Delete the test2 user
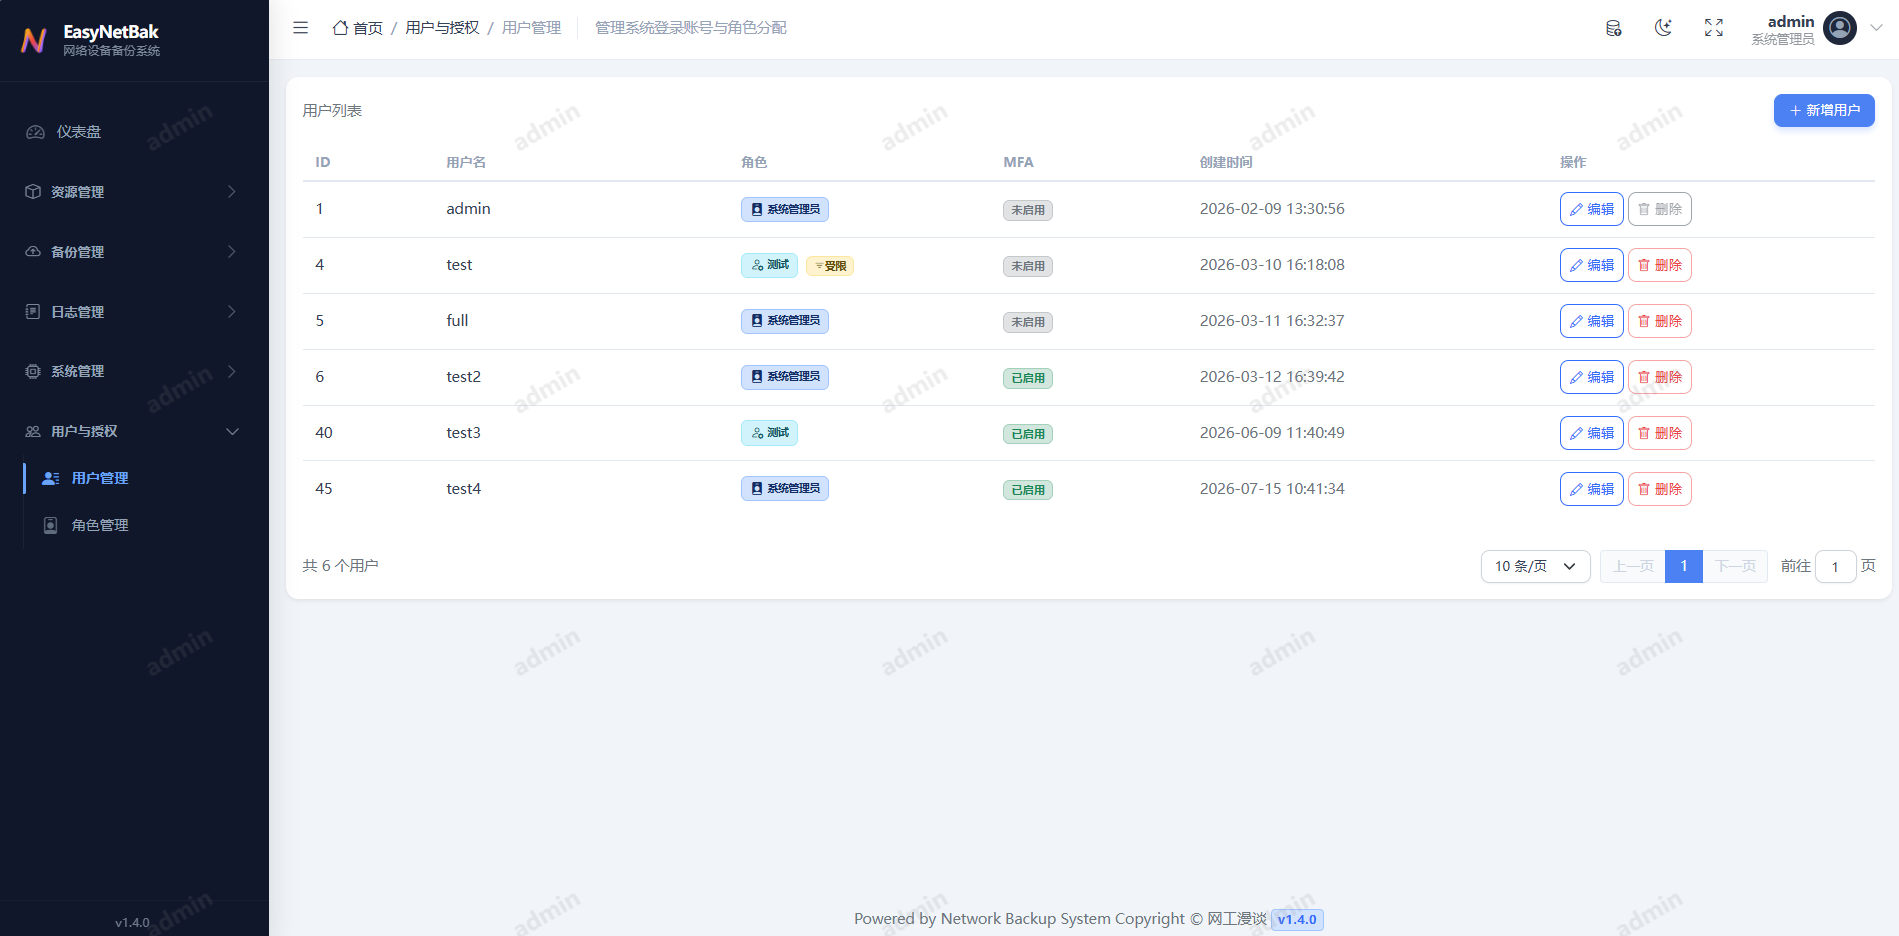 (1660, 377)
